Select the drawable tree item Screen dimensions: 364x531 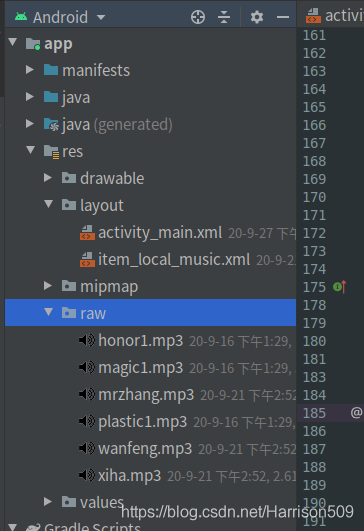pos(112,178)
